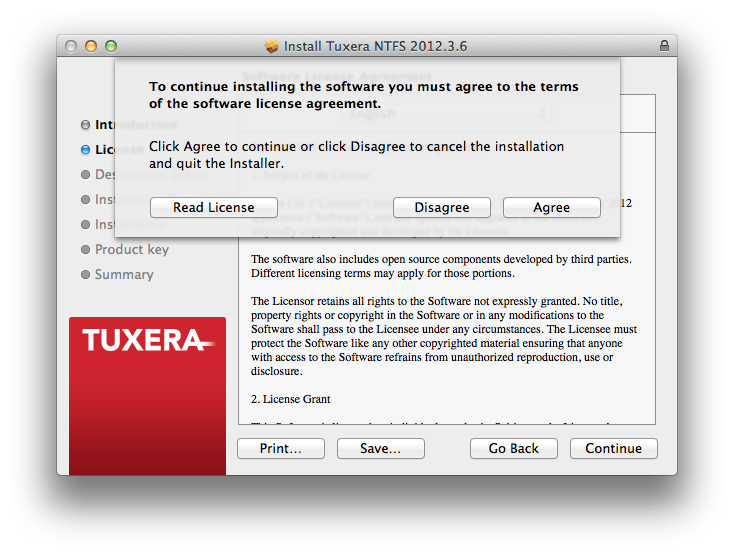Save the license using Save… button
Screen dimensions: 734x554
[x=380, y=449]
